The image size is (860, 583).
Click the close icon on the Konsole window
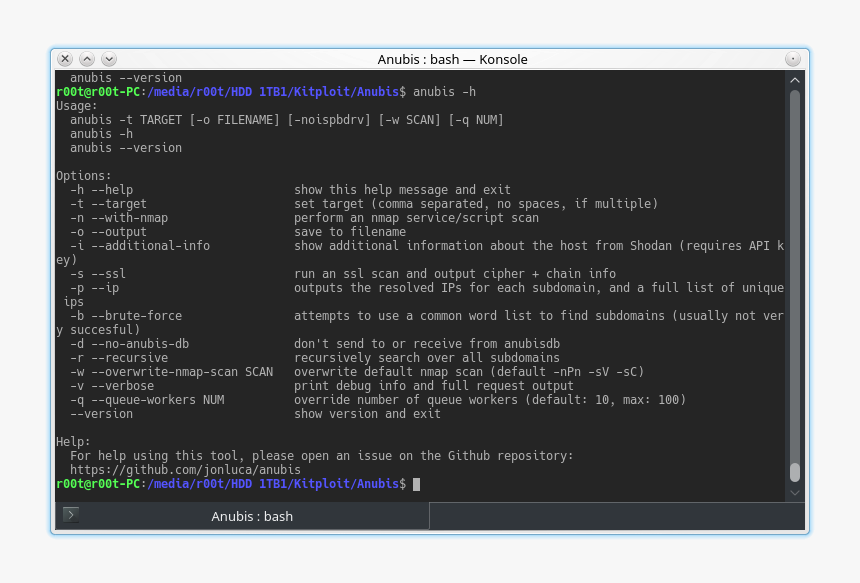tap(64, 58)
